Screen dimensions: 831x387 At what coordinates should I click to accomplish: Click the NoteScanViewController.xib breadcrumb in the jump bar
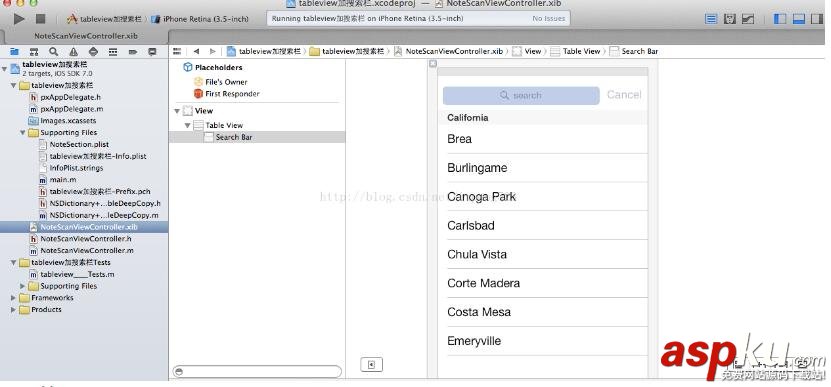tap(448, 51)
